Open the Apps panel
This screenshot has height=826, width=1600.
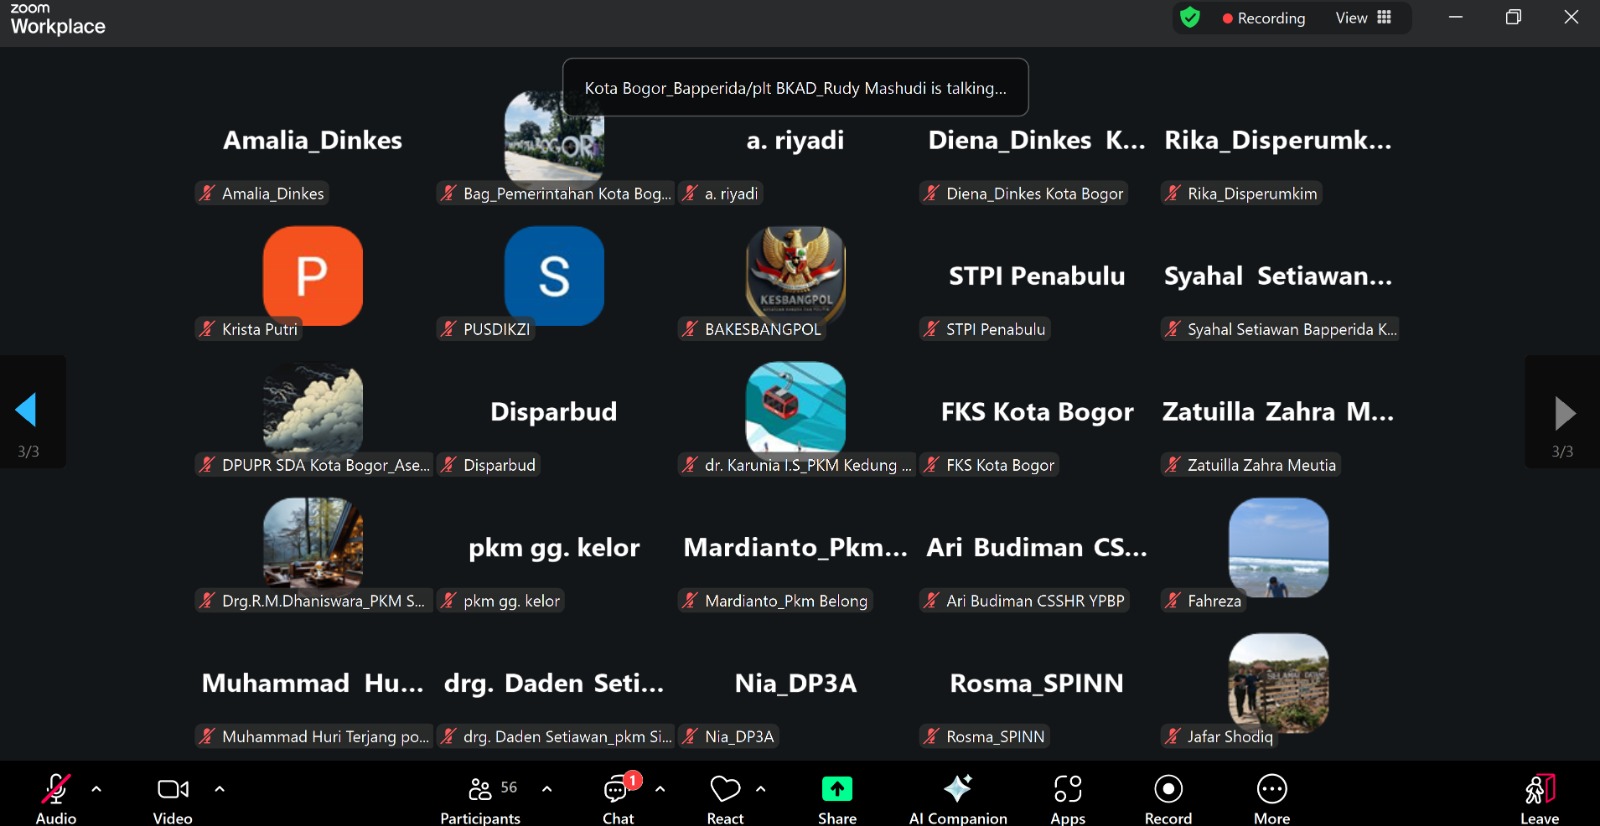coord(1067,799)
